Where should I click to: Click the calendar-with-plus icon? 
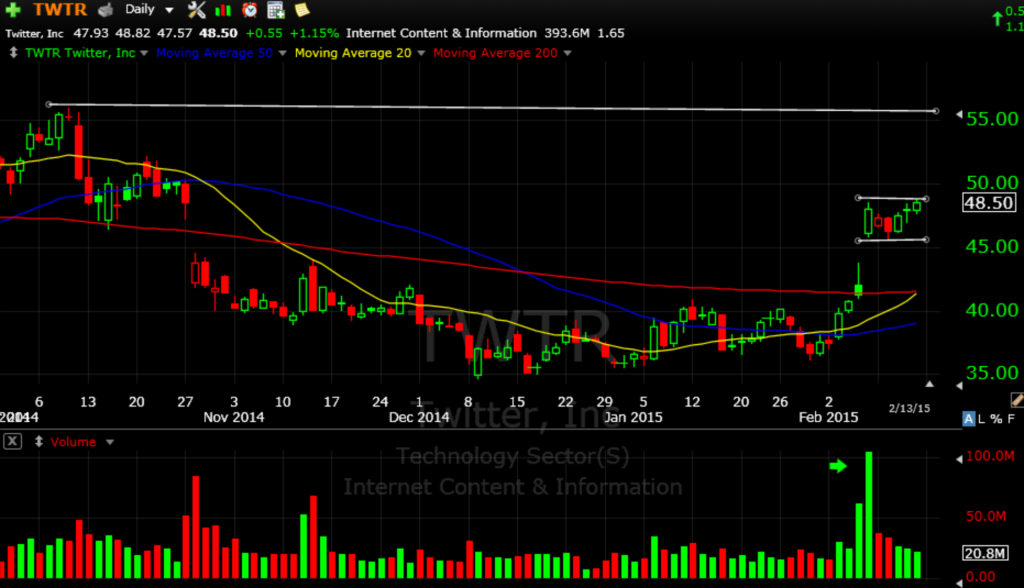[x=276, y=10]
